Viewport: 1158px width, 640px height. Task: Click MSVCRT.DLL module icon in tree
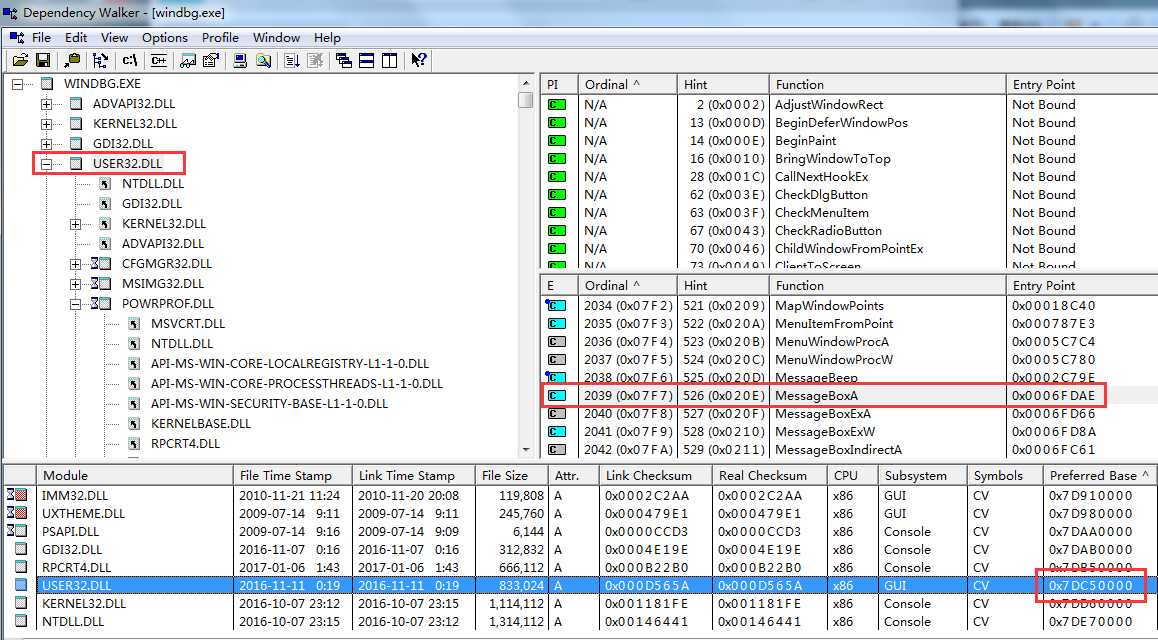click(x=134, y=324)
